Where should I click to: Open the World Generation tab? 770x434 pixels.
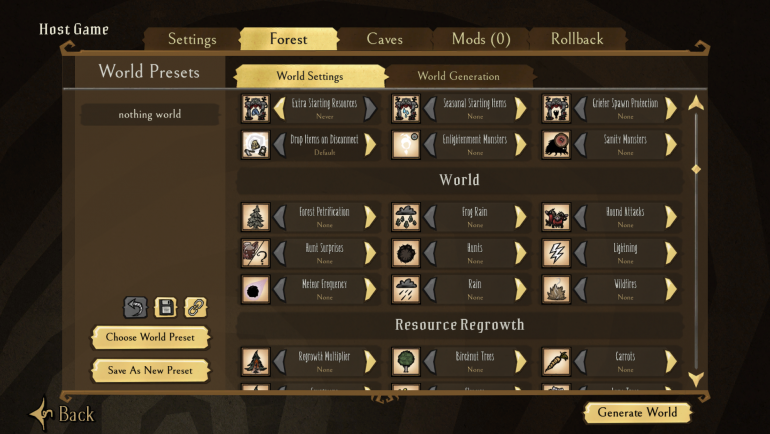coord(459,76)
